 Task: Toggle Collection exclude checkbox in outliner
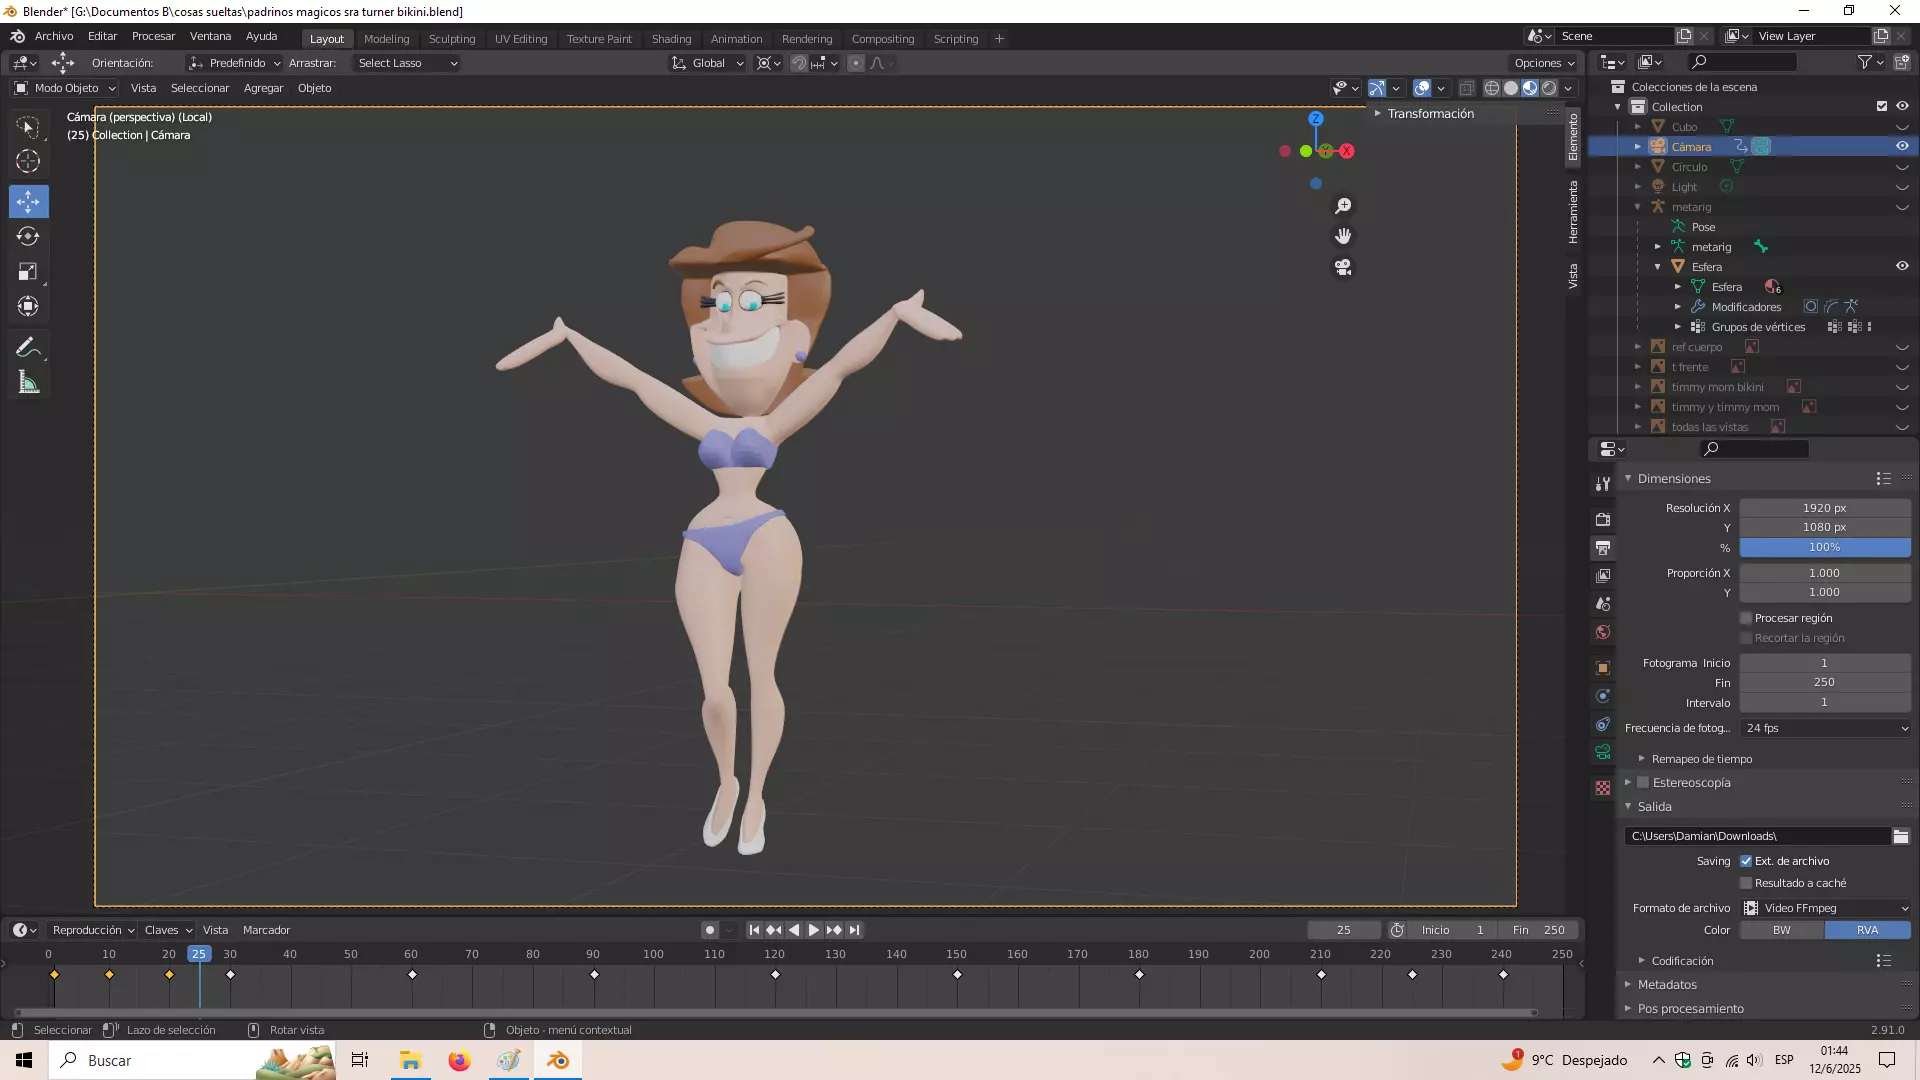(x=1882, y=106)
